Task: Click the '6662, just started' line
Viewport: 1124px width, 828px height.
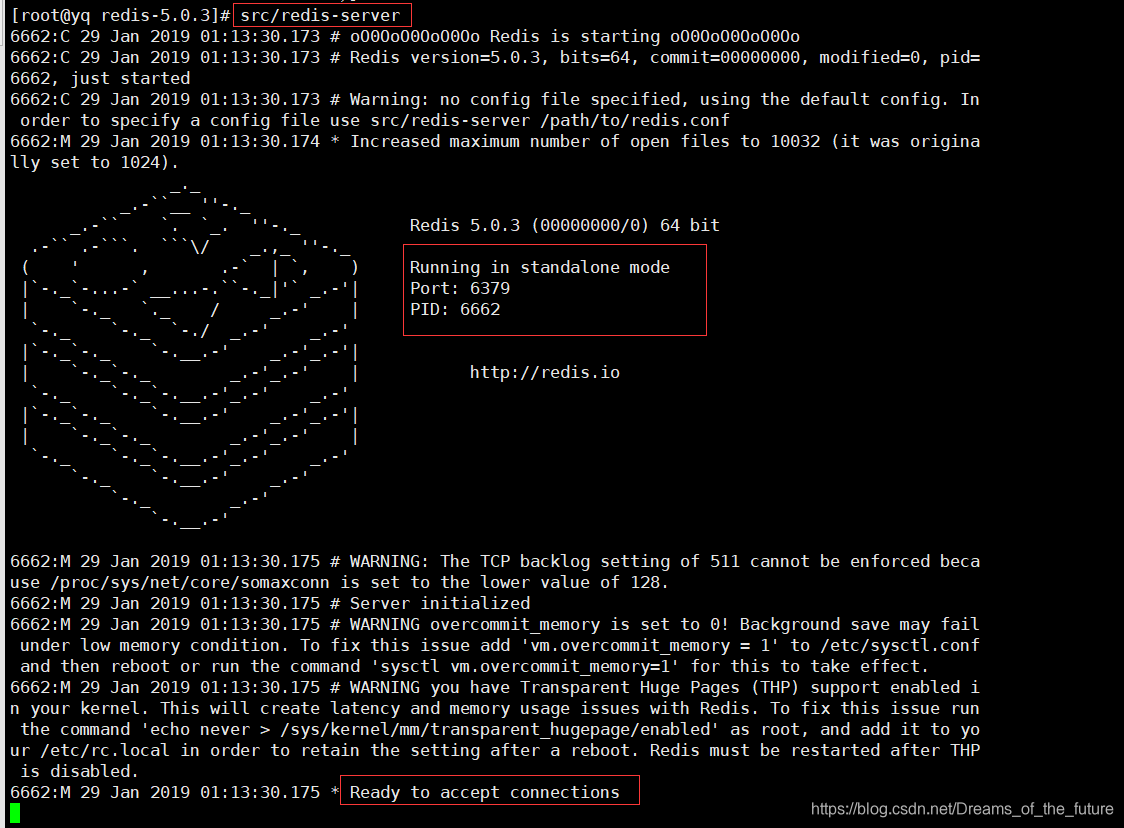Action: (100, 78)
